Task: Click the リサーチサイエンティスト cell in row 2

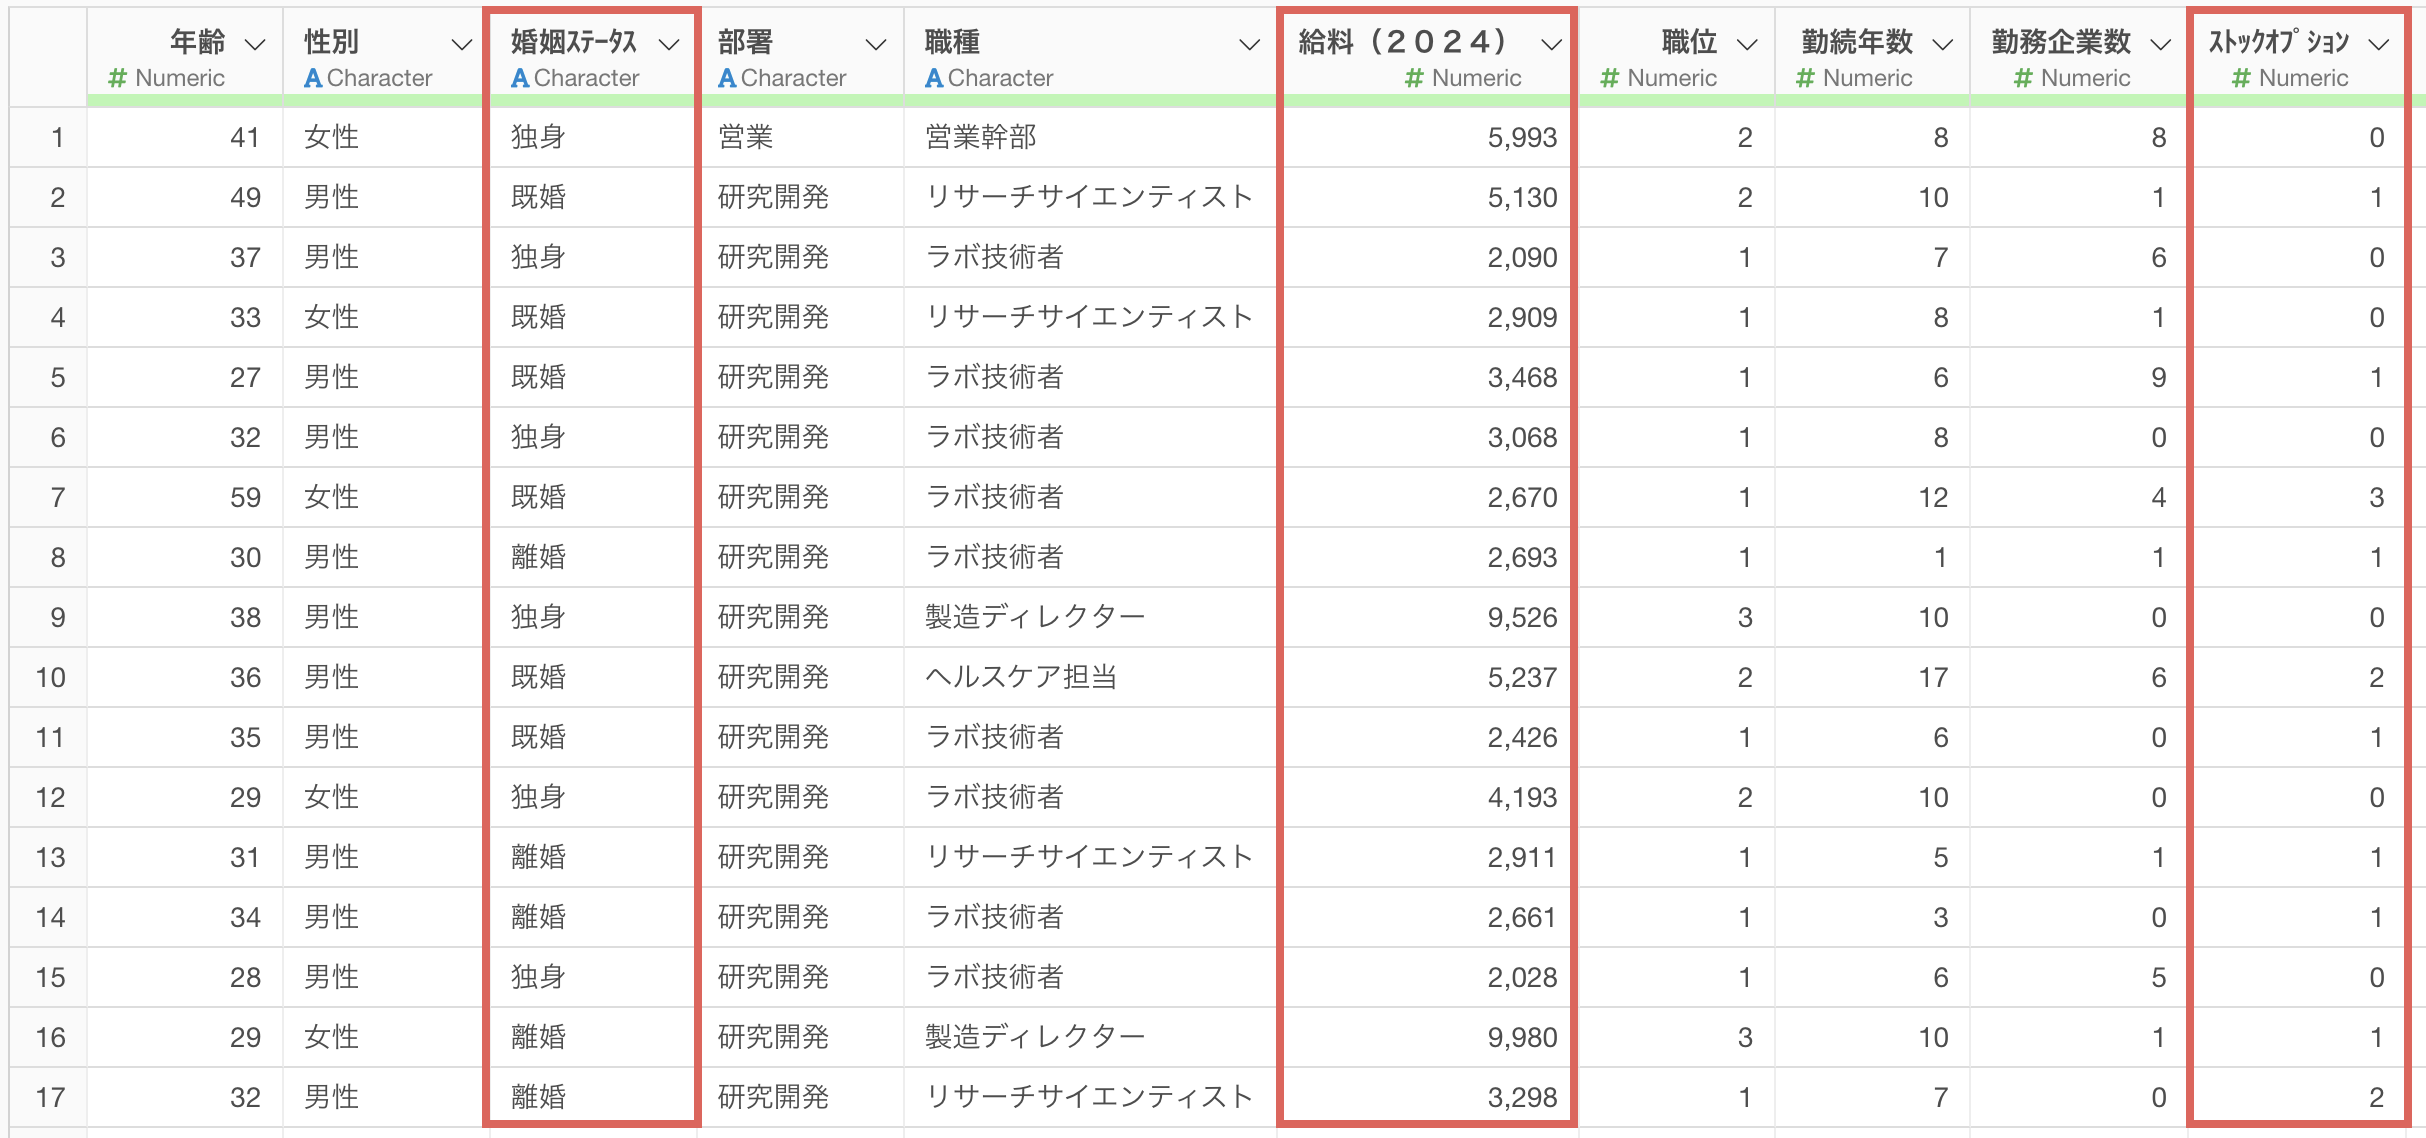Action: coord(1089,197)
